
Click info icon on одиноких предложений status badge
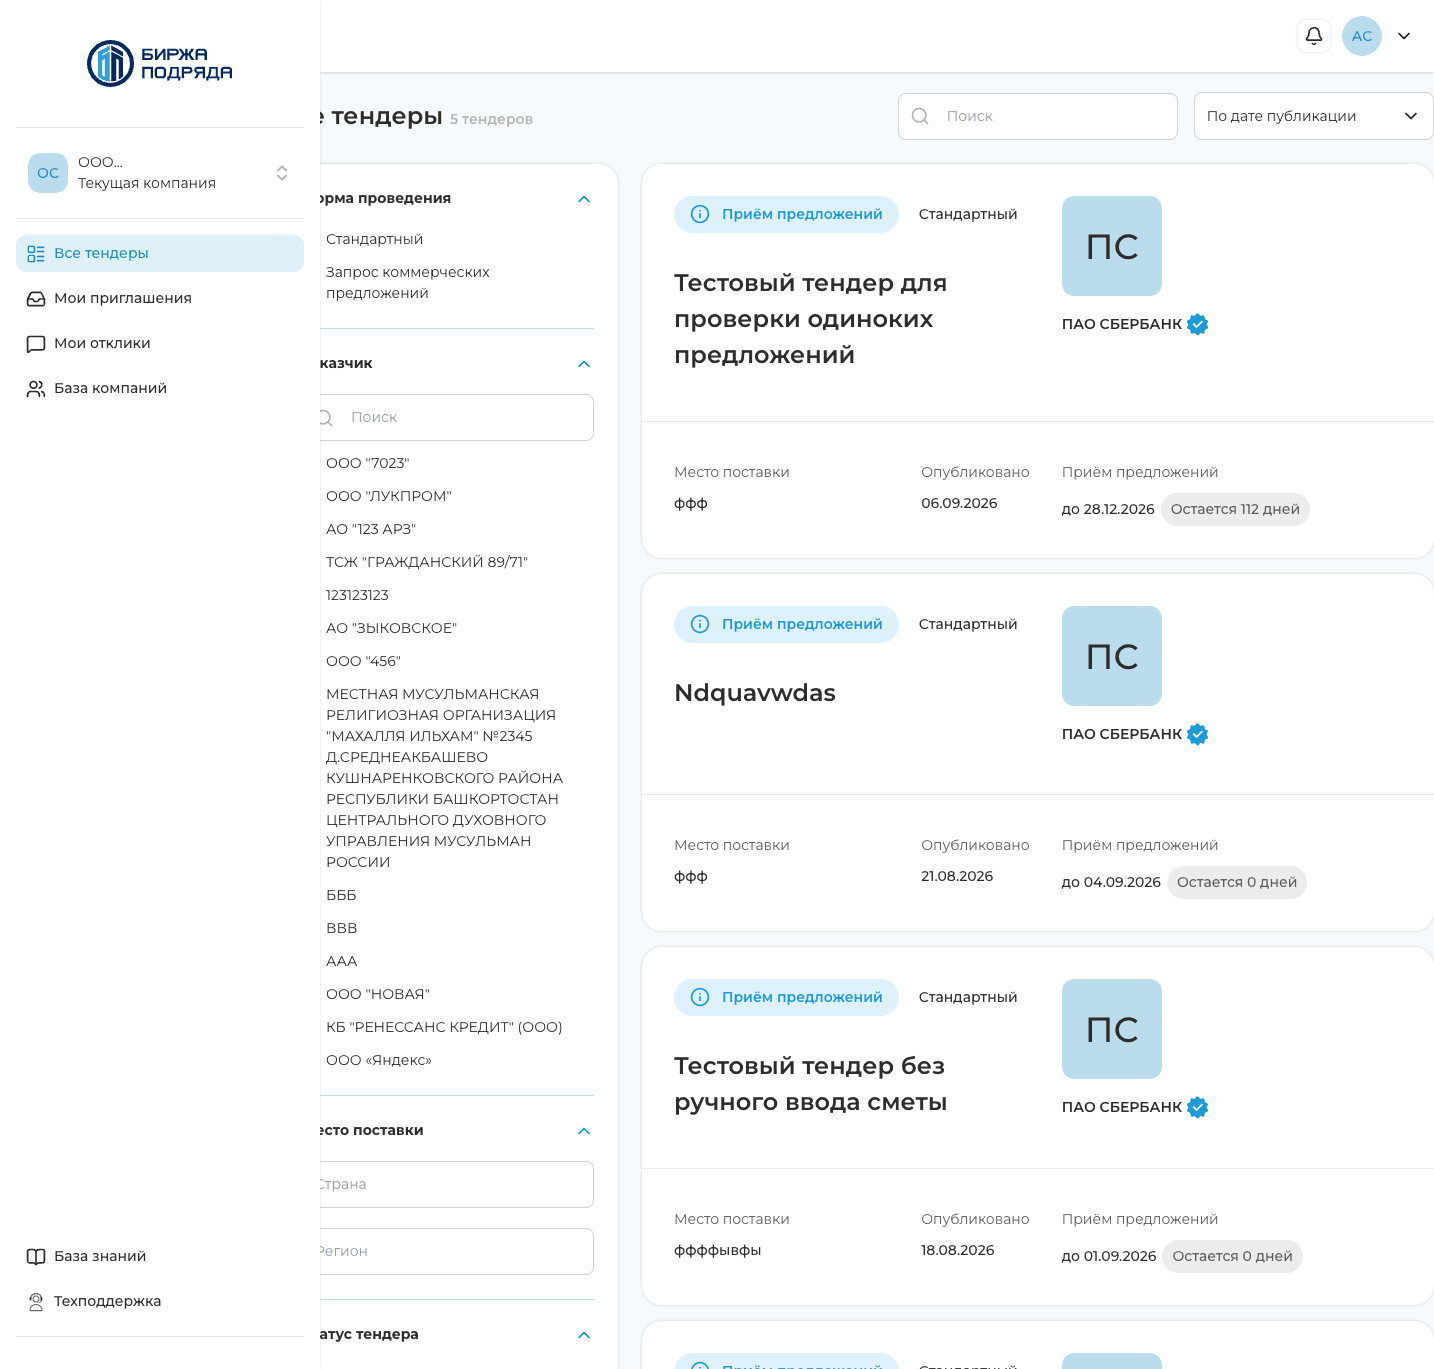coord(700,215)
